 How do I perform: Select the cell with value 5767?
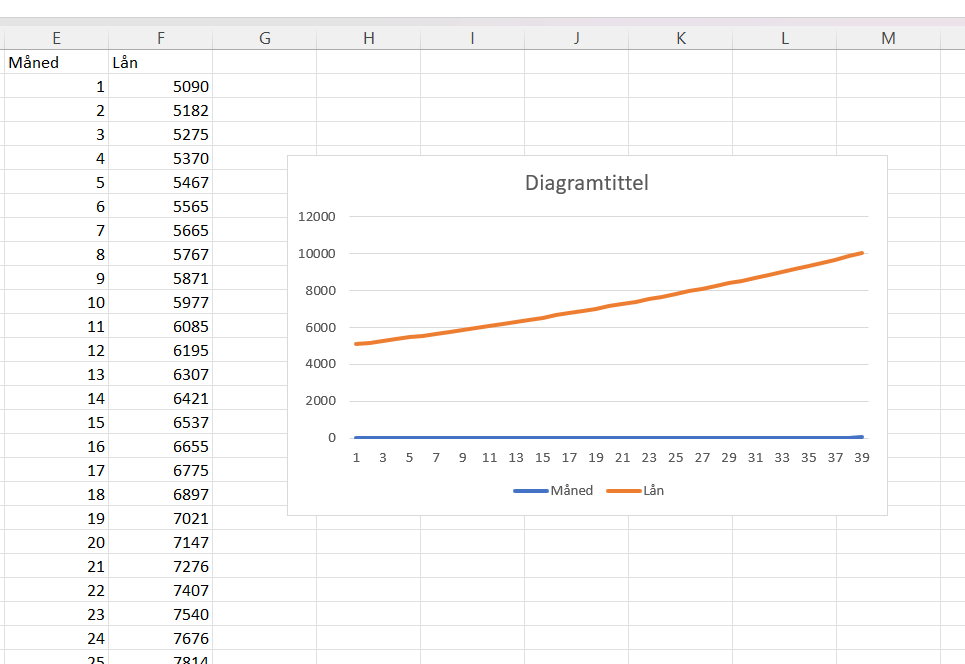tap(160, 254)
